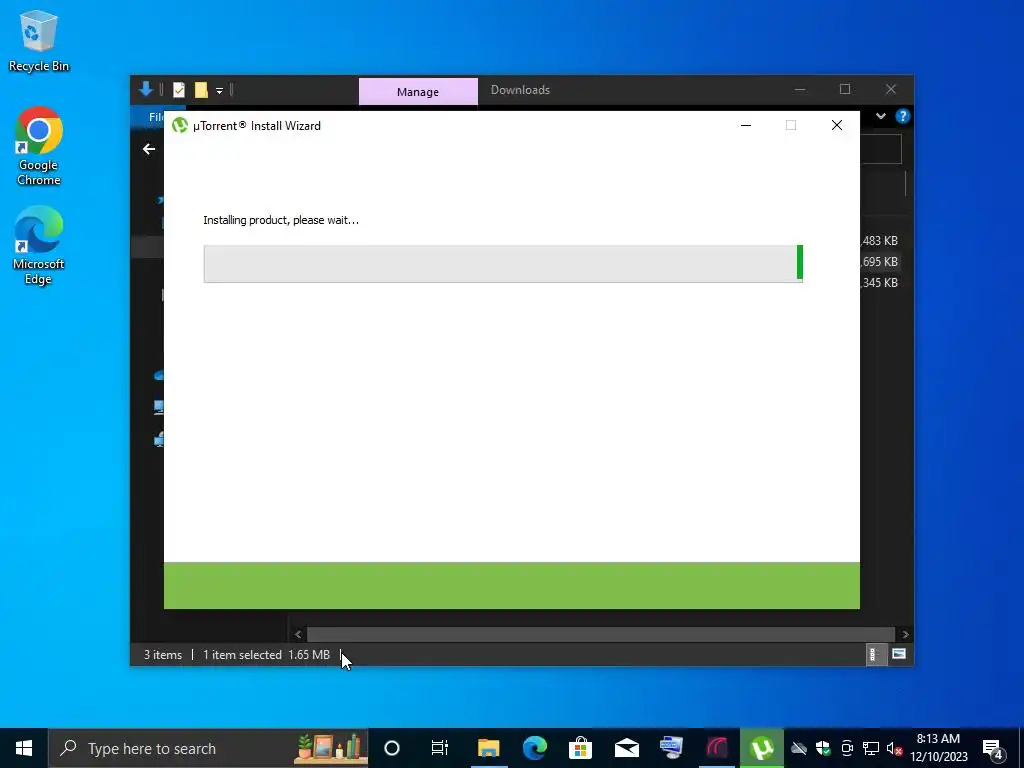
Task: Close the µTorrent Install Wizard window
Action: 837,125
